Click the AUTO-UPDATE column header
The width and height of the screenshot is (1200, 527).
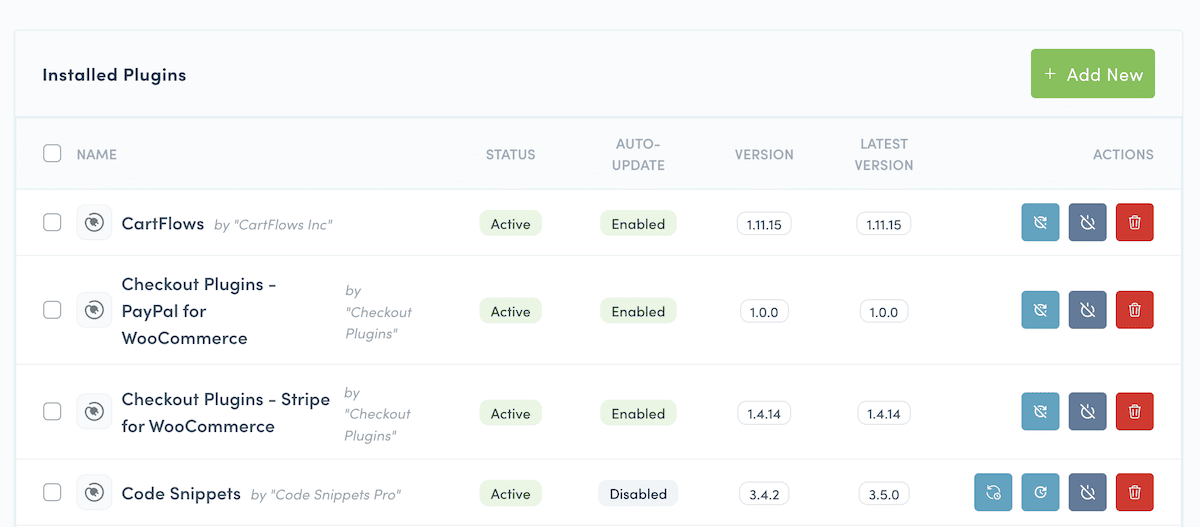pyautogui.click(x=638, y=154)
